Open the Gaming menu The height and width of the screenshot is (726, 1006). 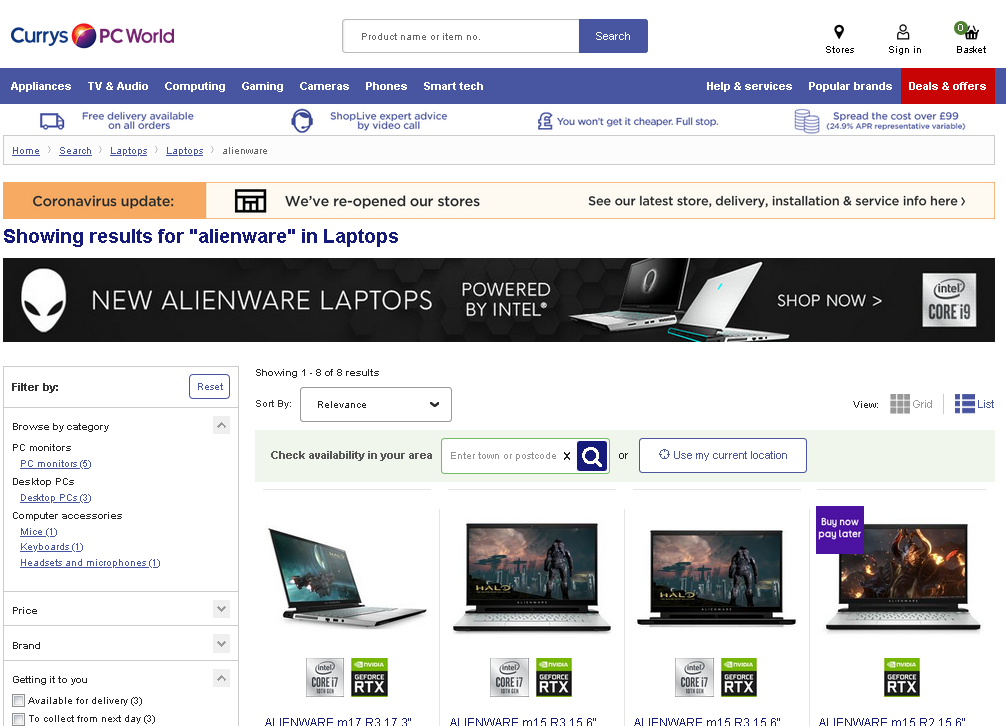(x=262, y=86)
